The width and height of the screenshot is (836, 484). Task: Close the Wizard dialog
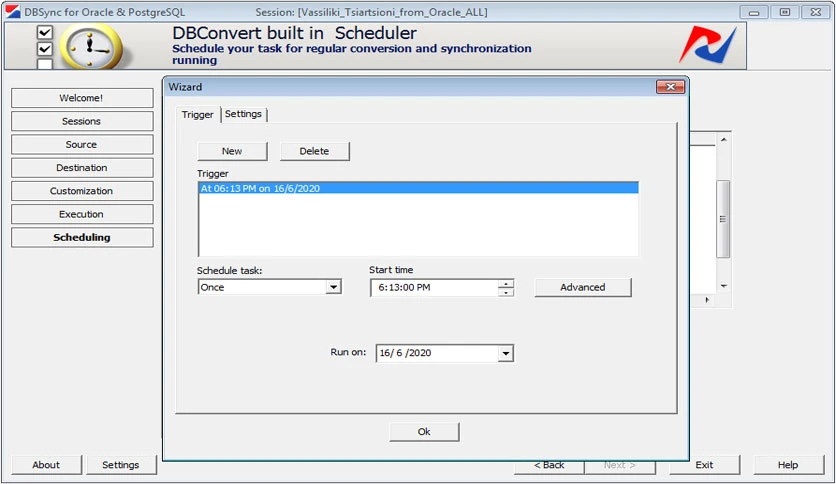click(670, 87)
